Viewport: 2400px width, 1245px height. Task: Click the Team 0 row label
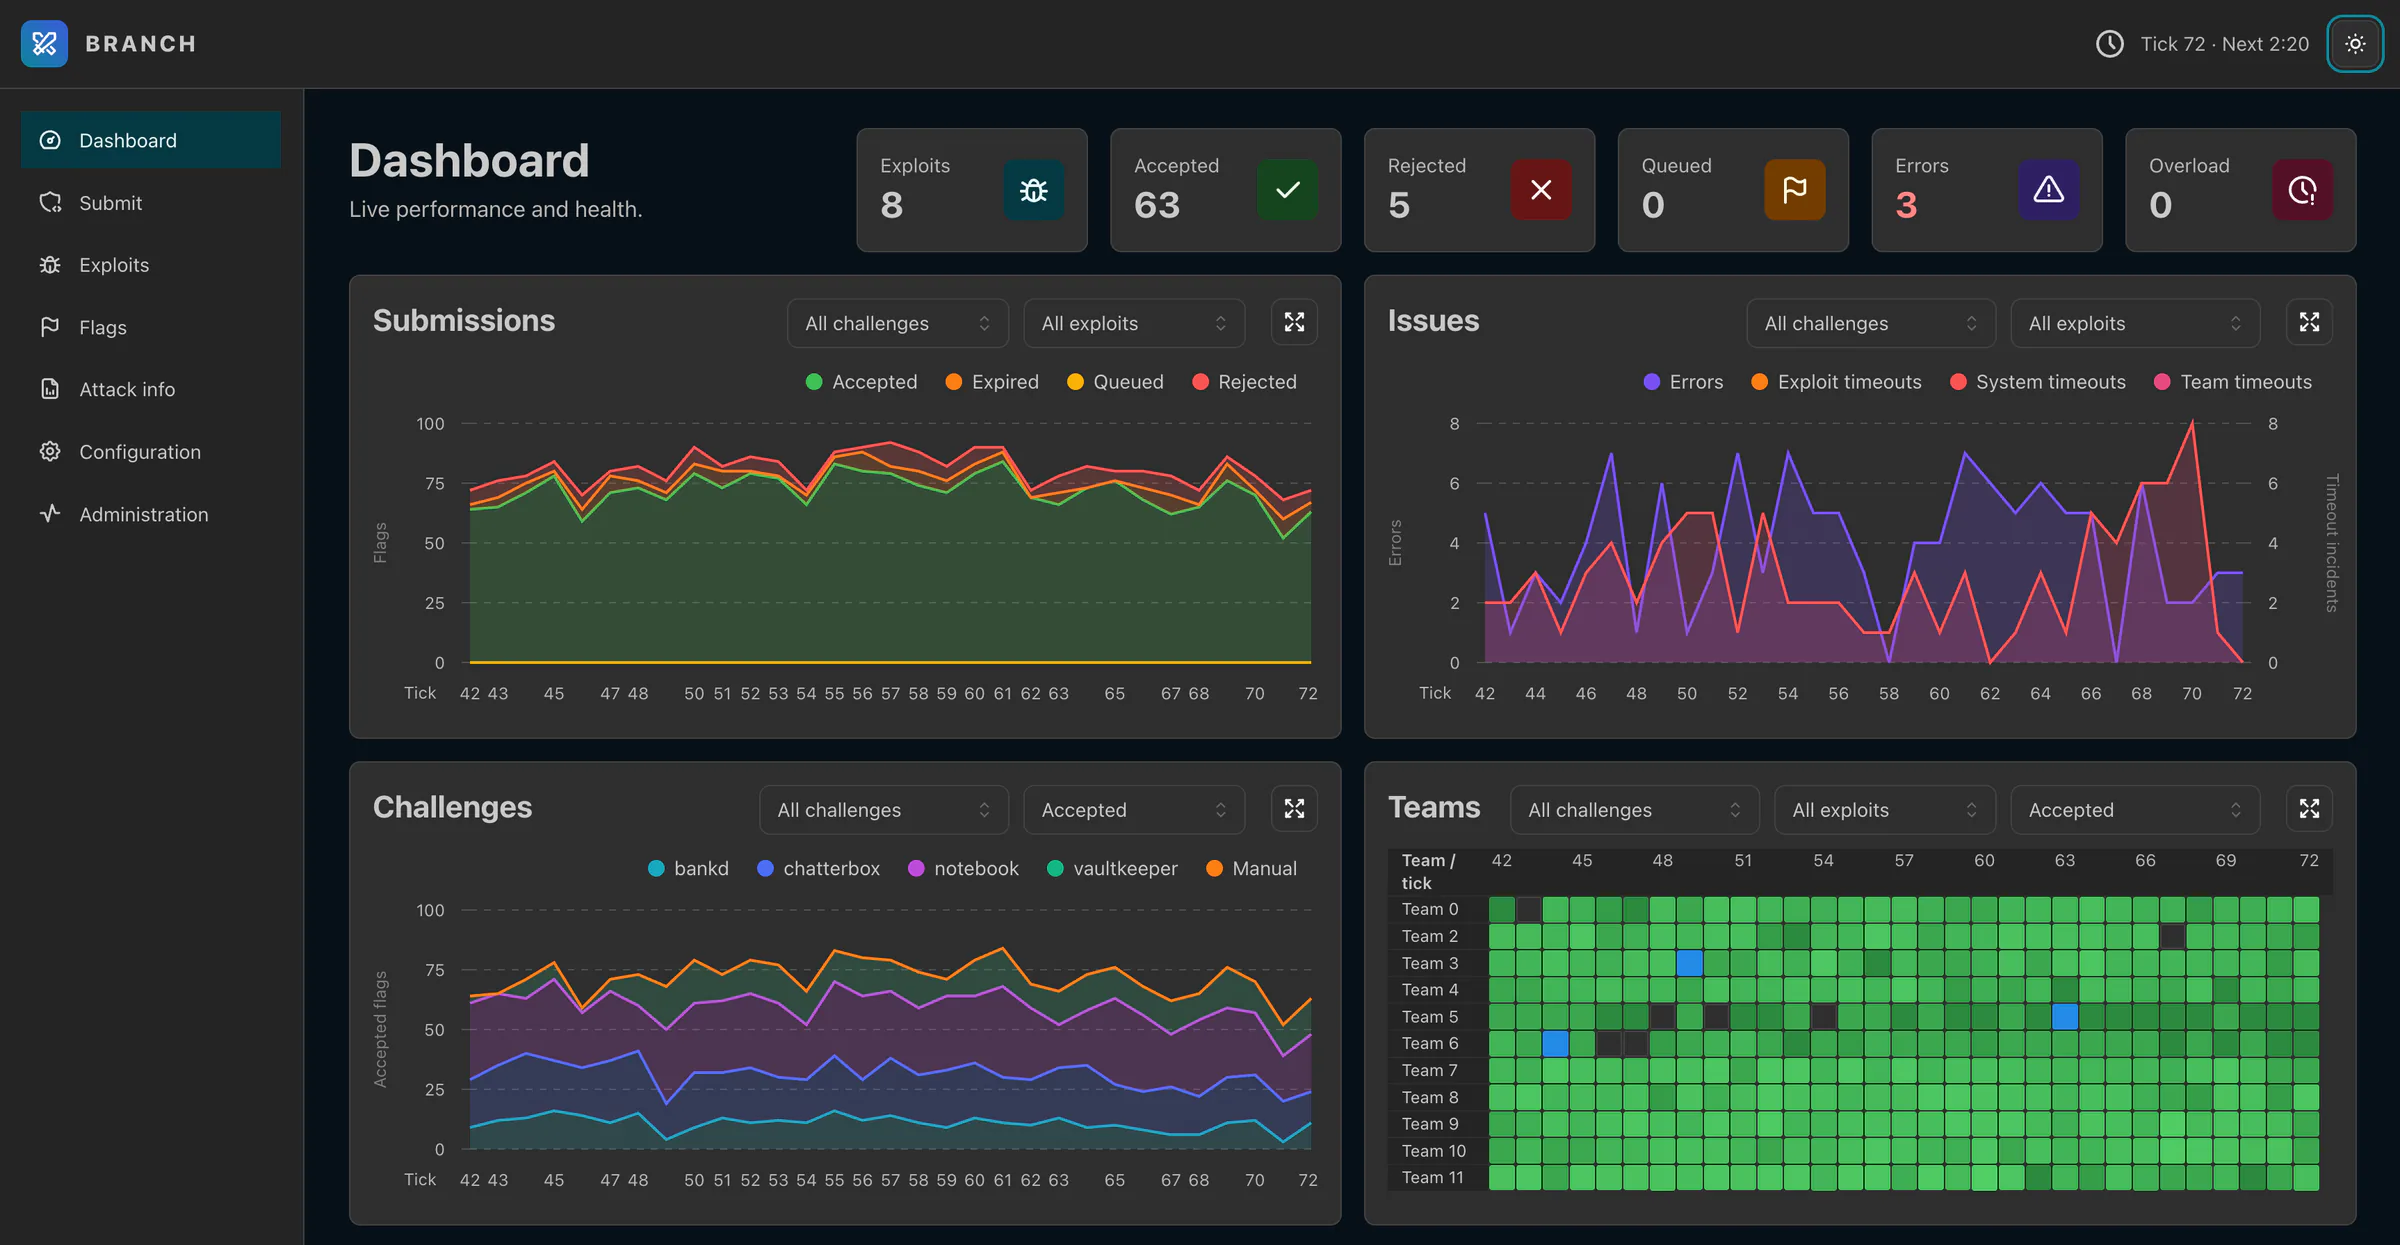point(1429,909)
